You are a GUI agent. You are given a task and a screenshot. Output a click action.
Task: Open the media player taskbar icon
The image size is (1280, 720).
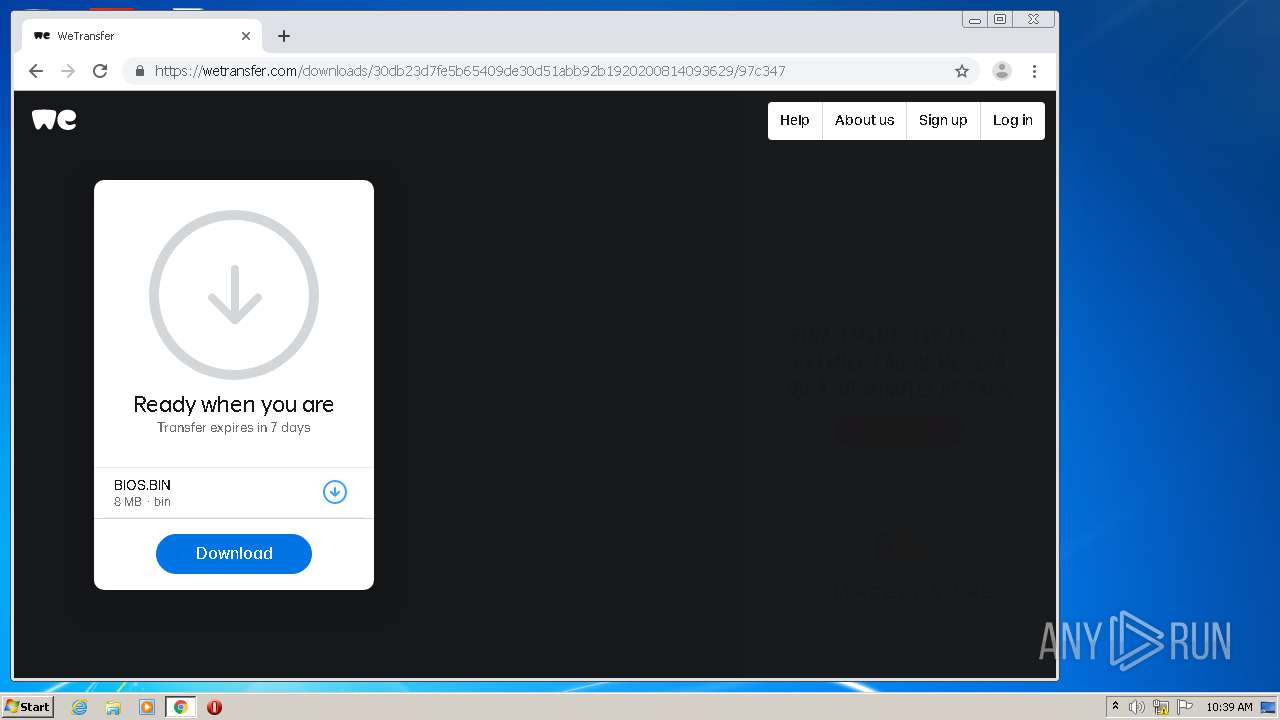(147, 707)
